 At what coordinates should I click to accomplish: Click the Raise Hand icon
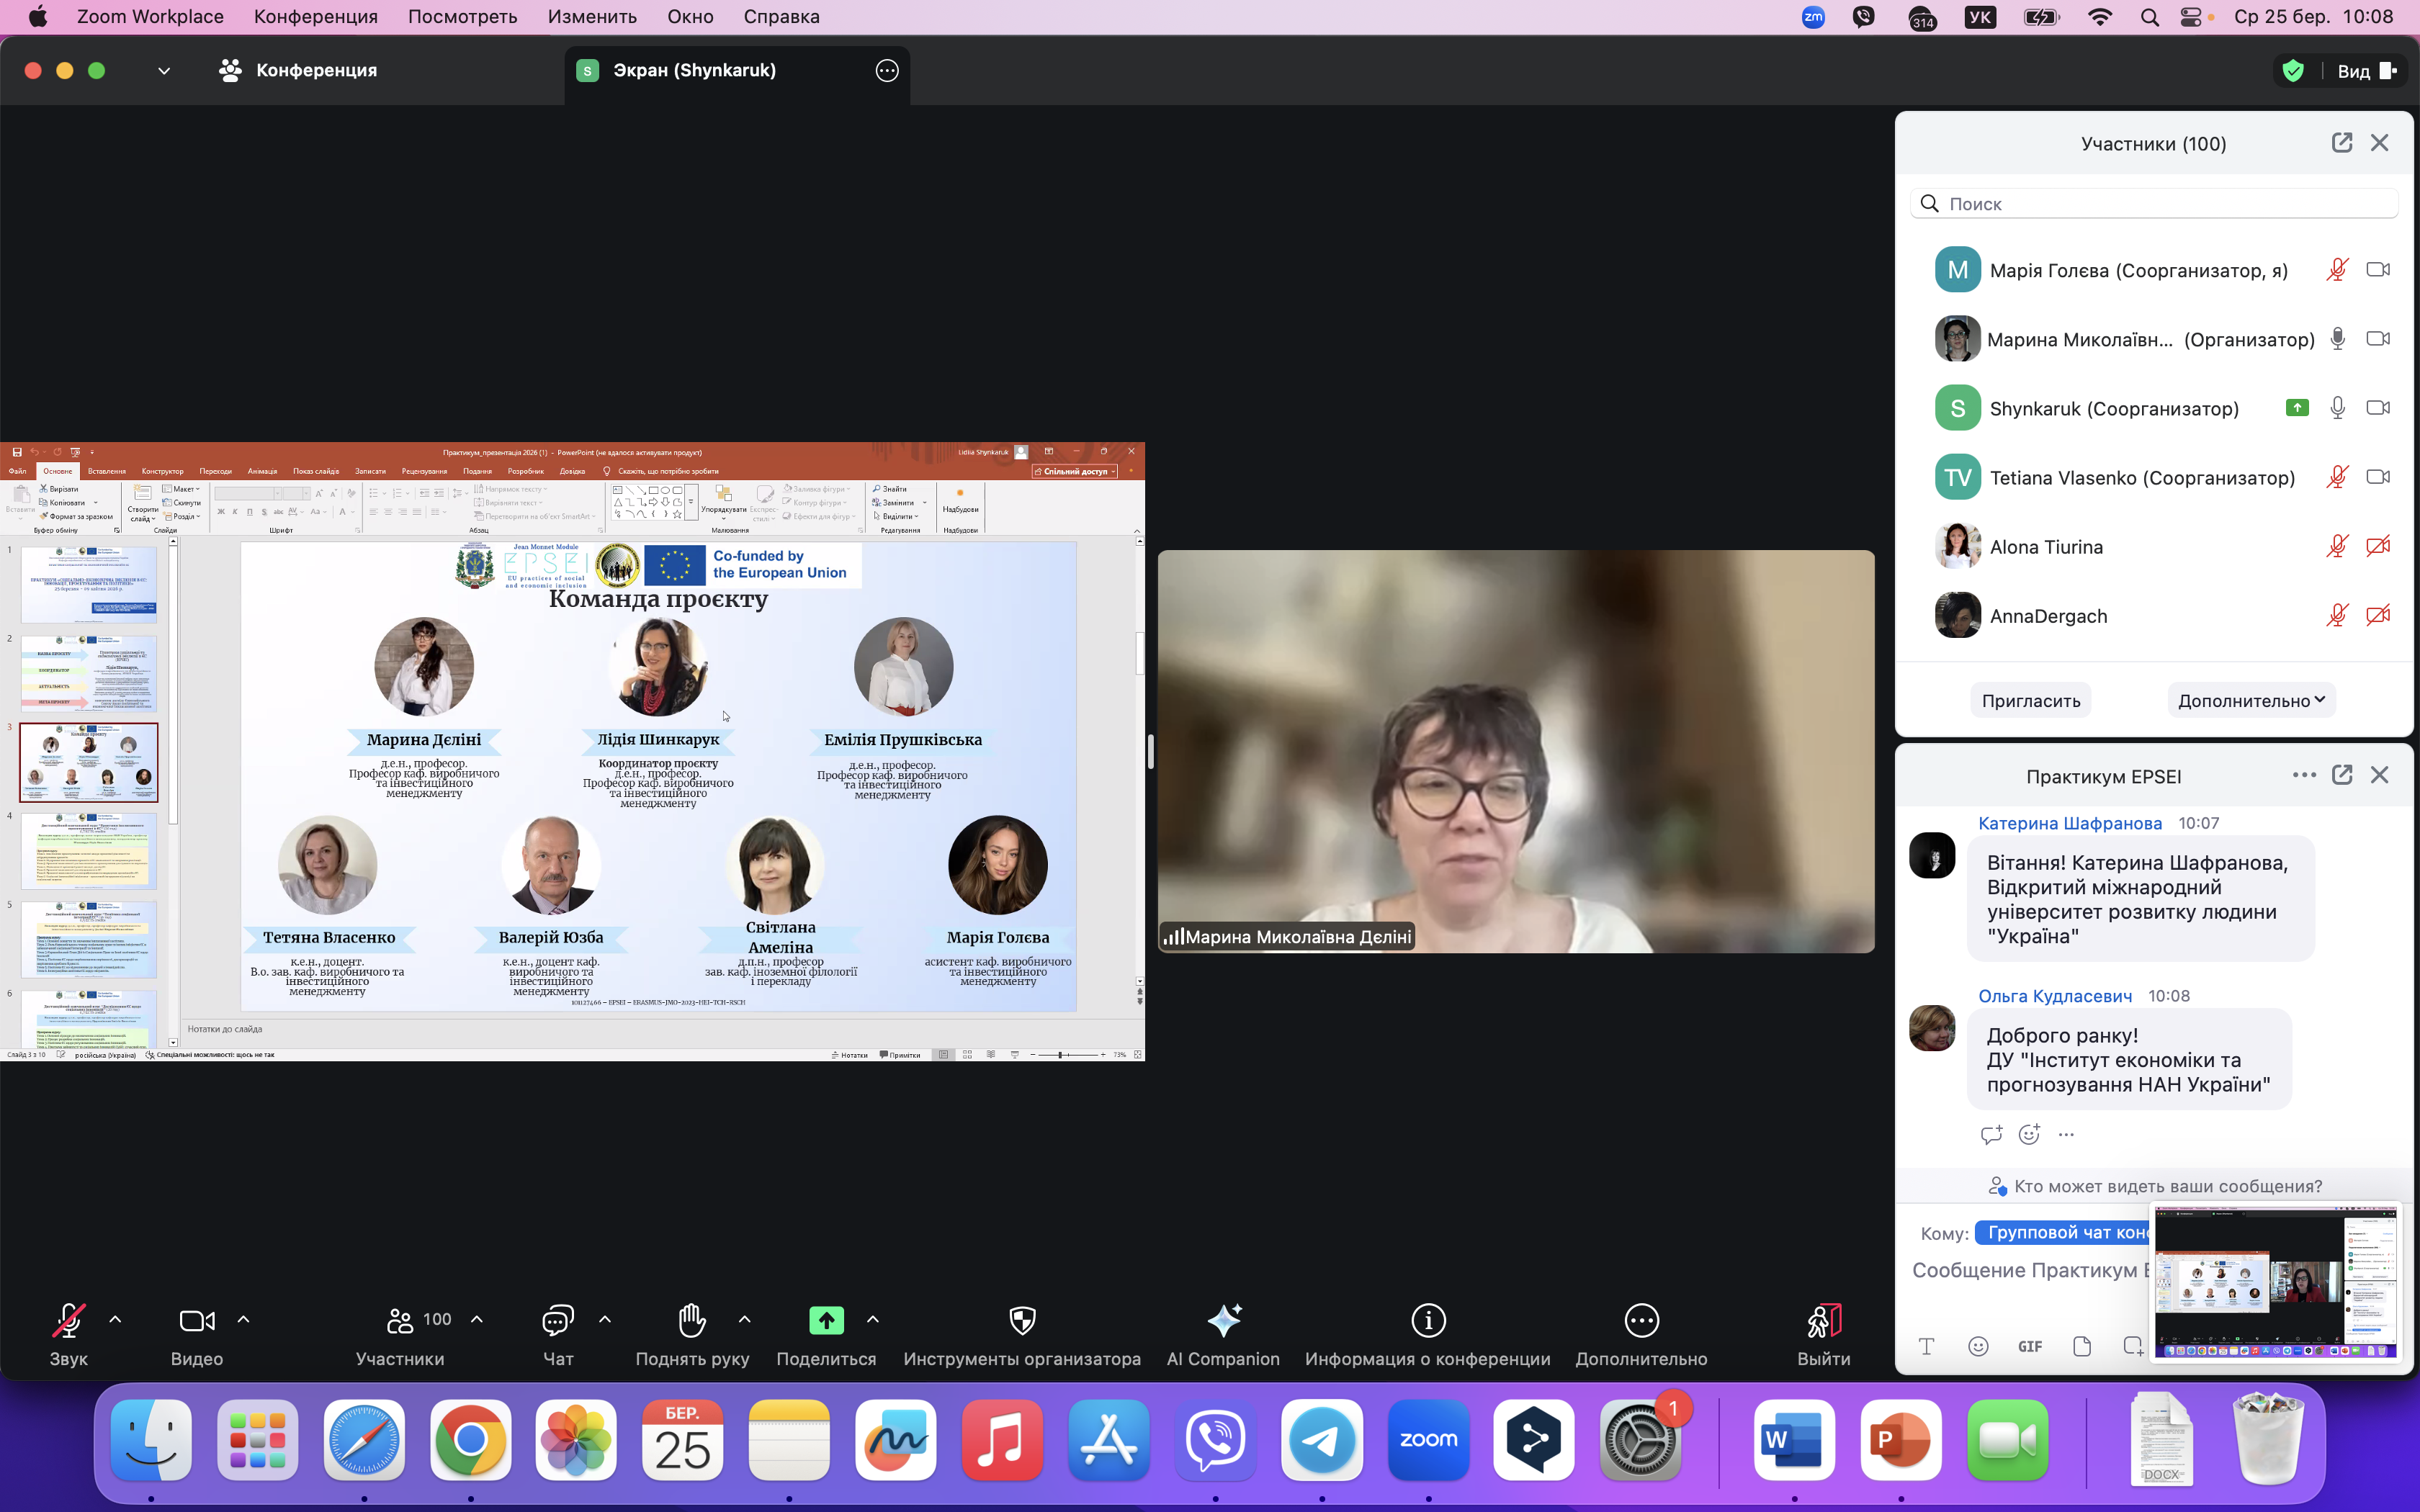pyautogui.click(x=692, y=1321)
